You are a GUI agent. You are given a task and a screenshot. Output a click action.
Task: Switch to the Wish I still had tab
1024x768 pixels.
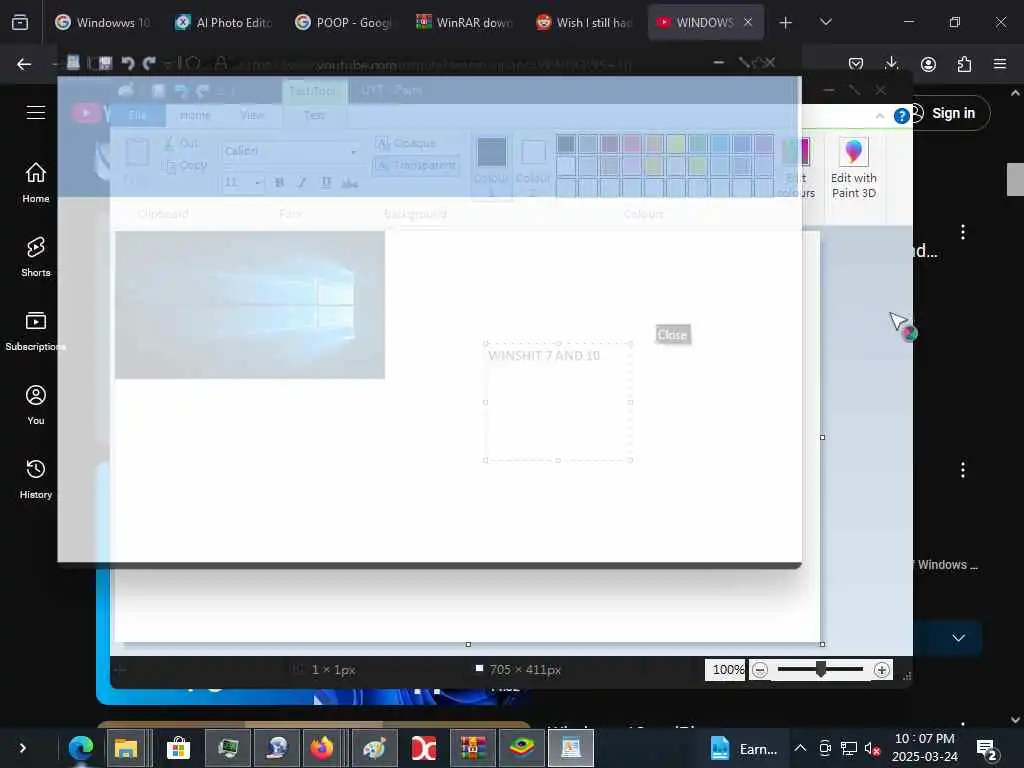[x=584, y=22]
